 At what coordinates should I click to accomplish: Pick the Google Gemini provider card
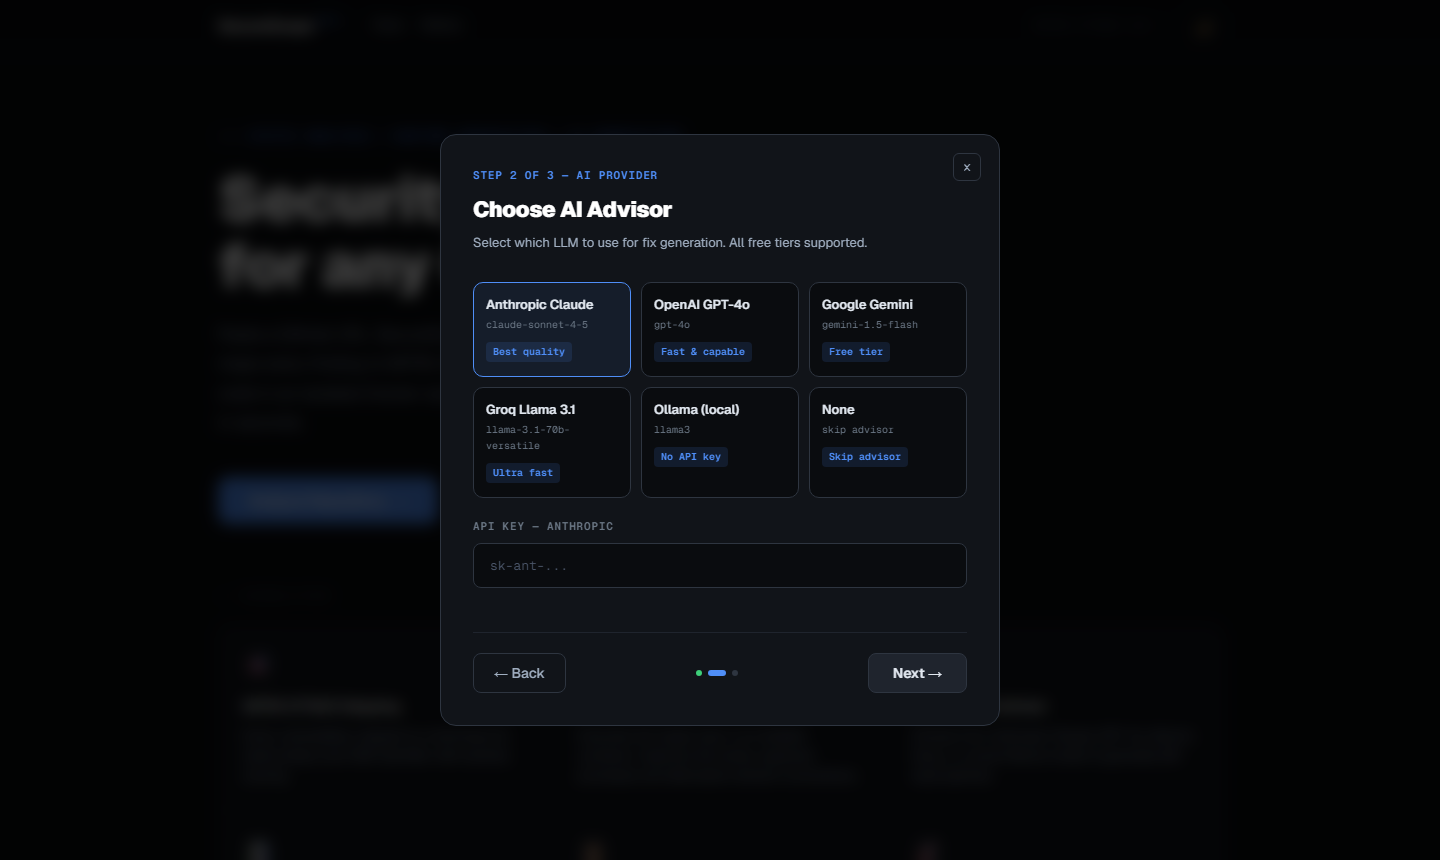click(x=888, y=329)
